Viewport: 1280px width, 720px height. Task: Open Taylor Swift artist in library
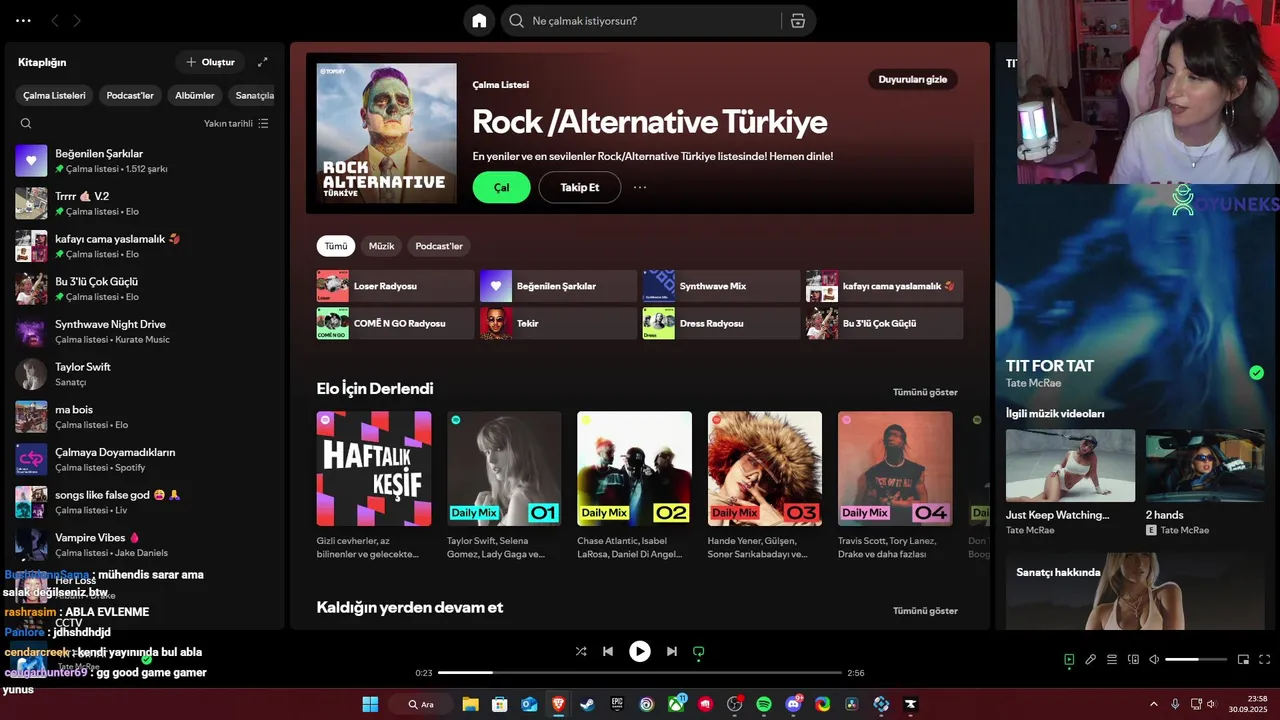click(x=145, y=374)
